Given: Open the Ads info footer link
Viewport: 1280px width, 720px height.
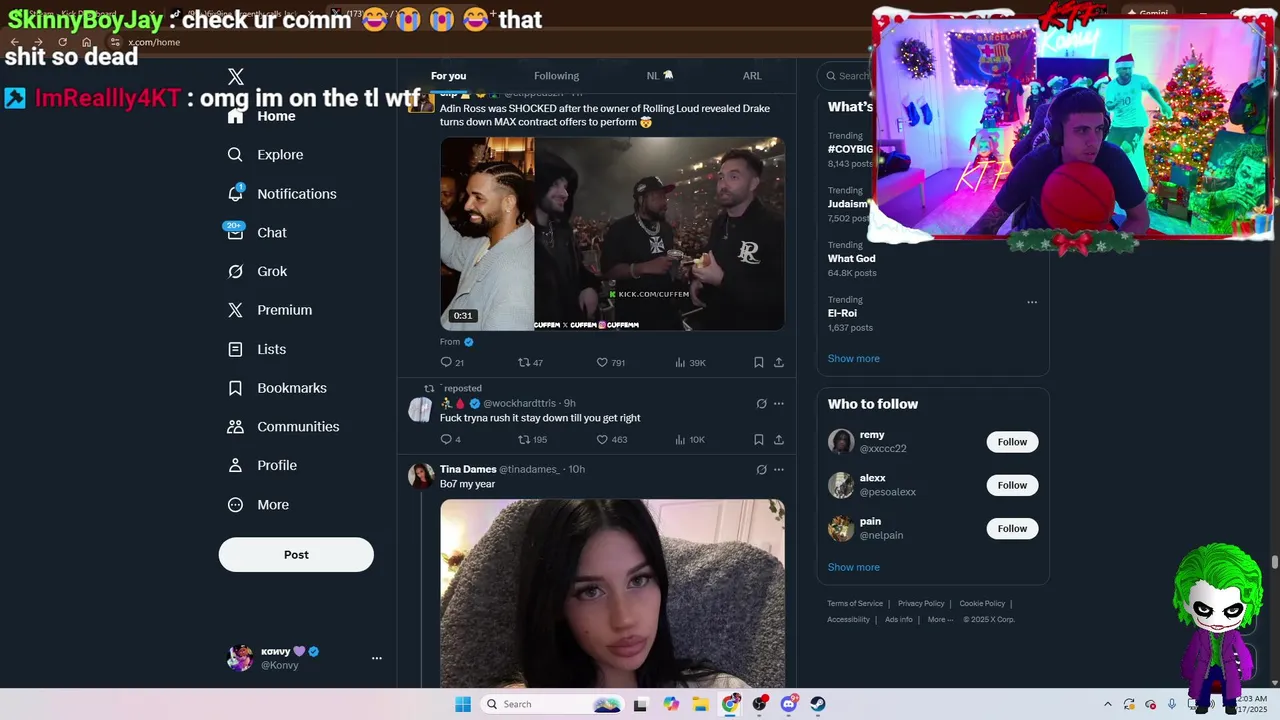Looking at the screenshot, I should pos(899,619).
